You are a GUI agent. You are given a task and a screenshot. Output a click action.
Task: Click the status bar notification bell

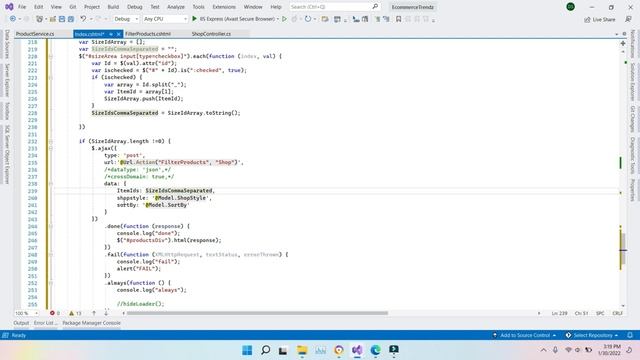click(630, 335)
